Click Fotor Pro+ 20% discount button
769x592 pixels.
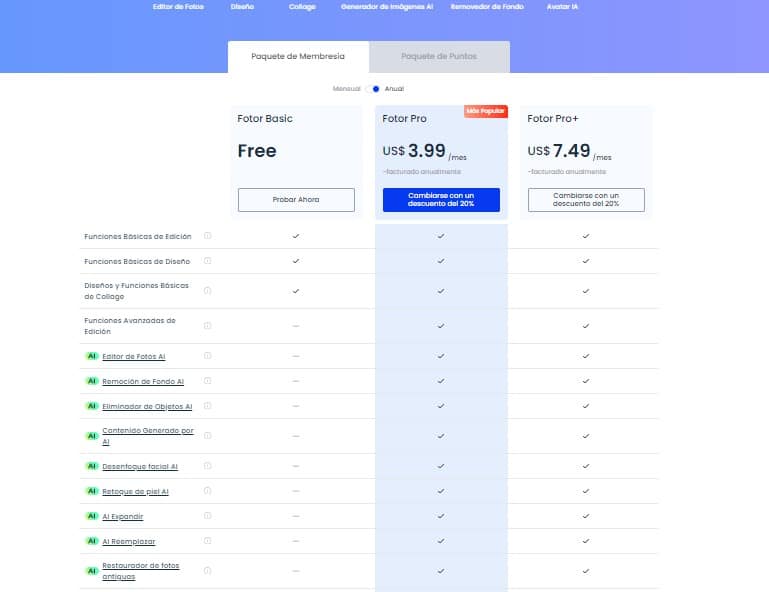point(586,200)
